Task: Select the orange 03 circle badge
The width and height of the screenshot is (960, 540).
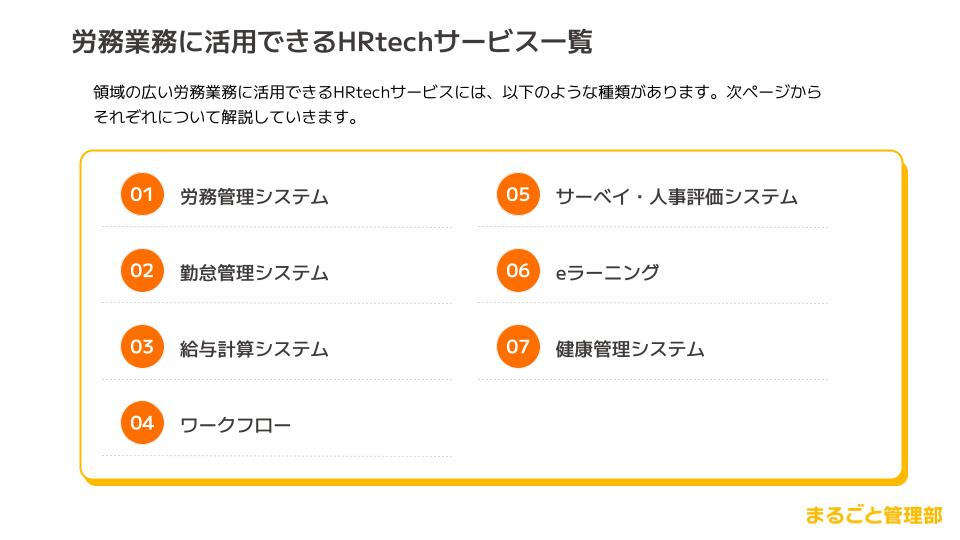Action: click(141, 347)
